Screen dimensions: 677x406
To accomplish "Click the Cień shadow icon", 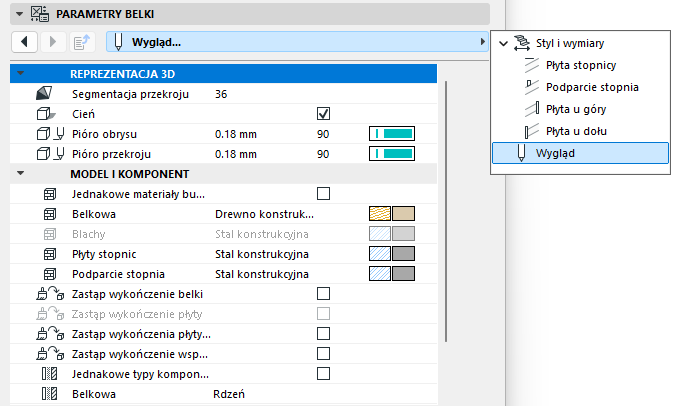I will [45, 114].
